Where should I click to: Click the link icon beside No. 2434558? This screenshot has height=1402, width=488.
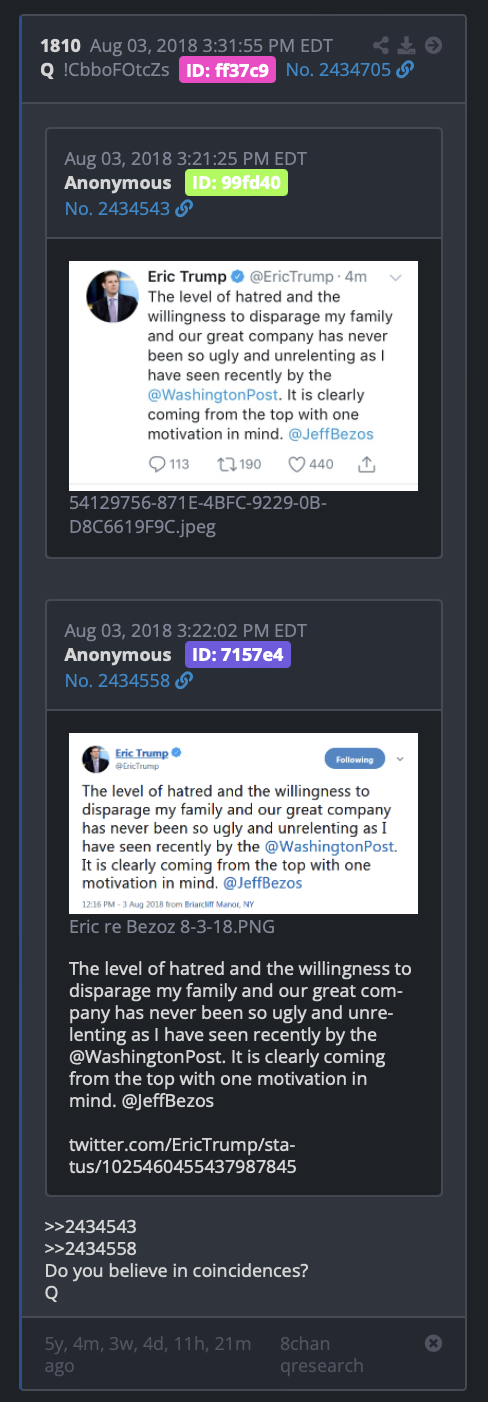tap(184, 681)
